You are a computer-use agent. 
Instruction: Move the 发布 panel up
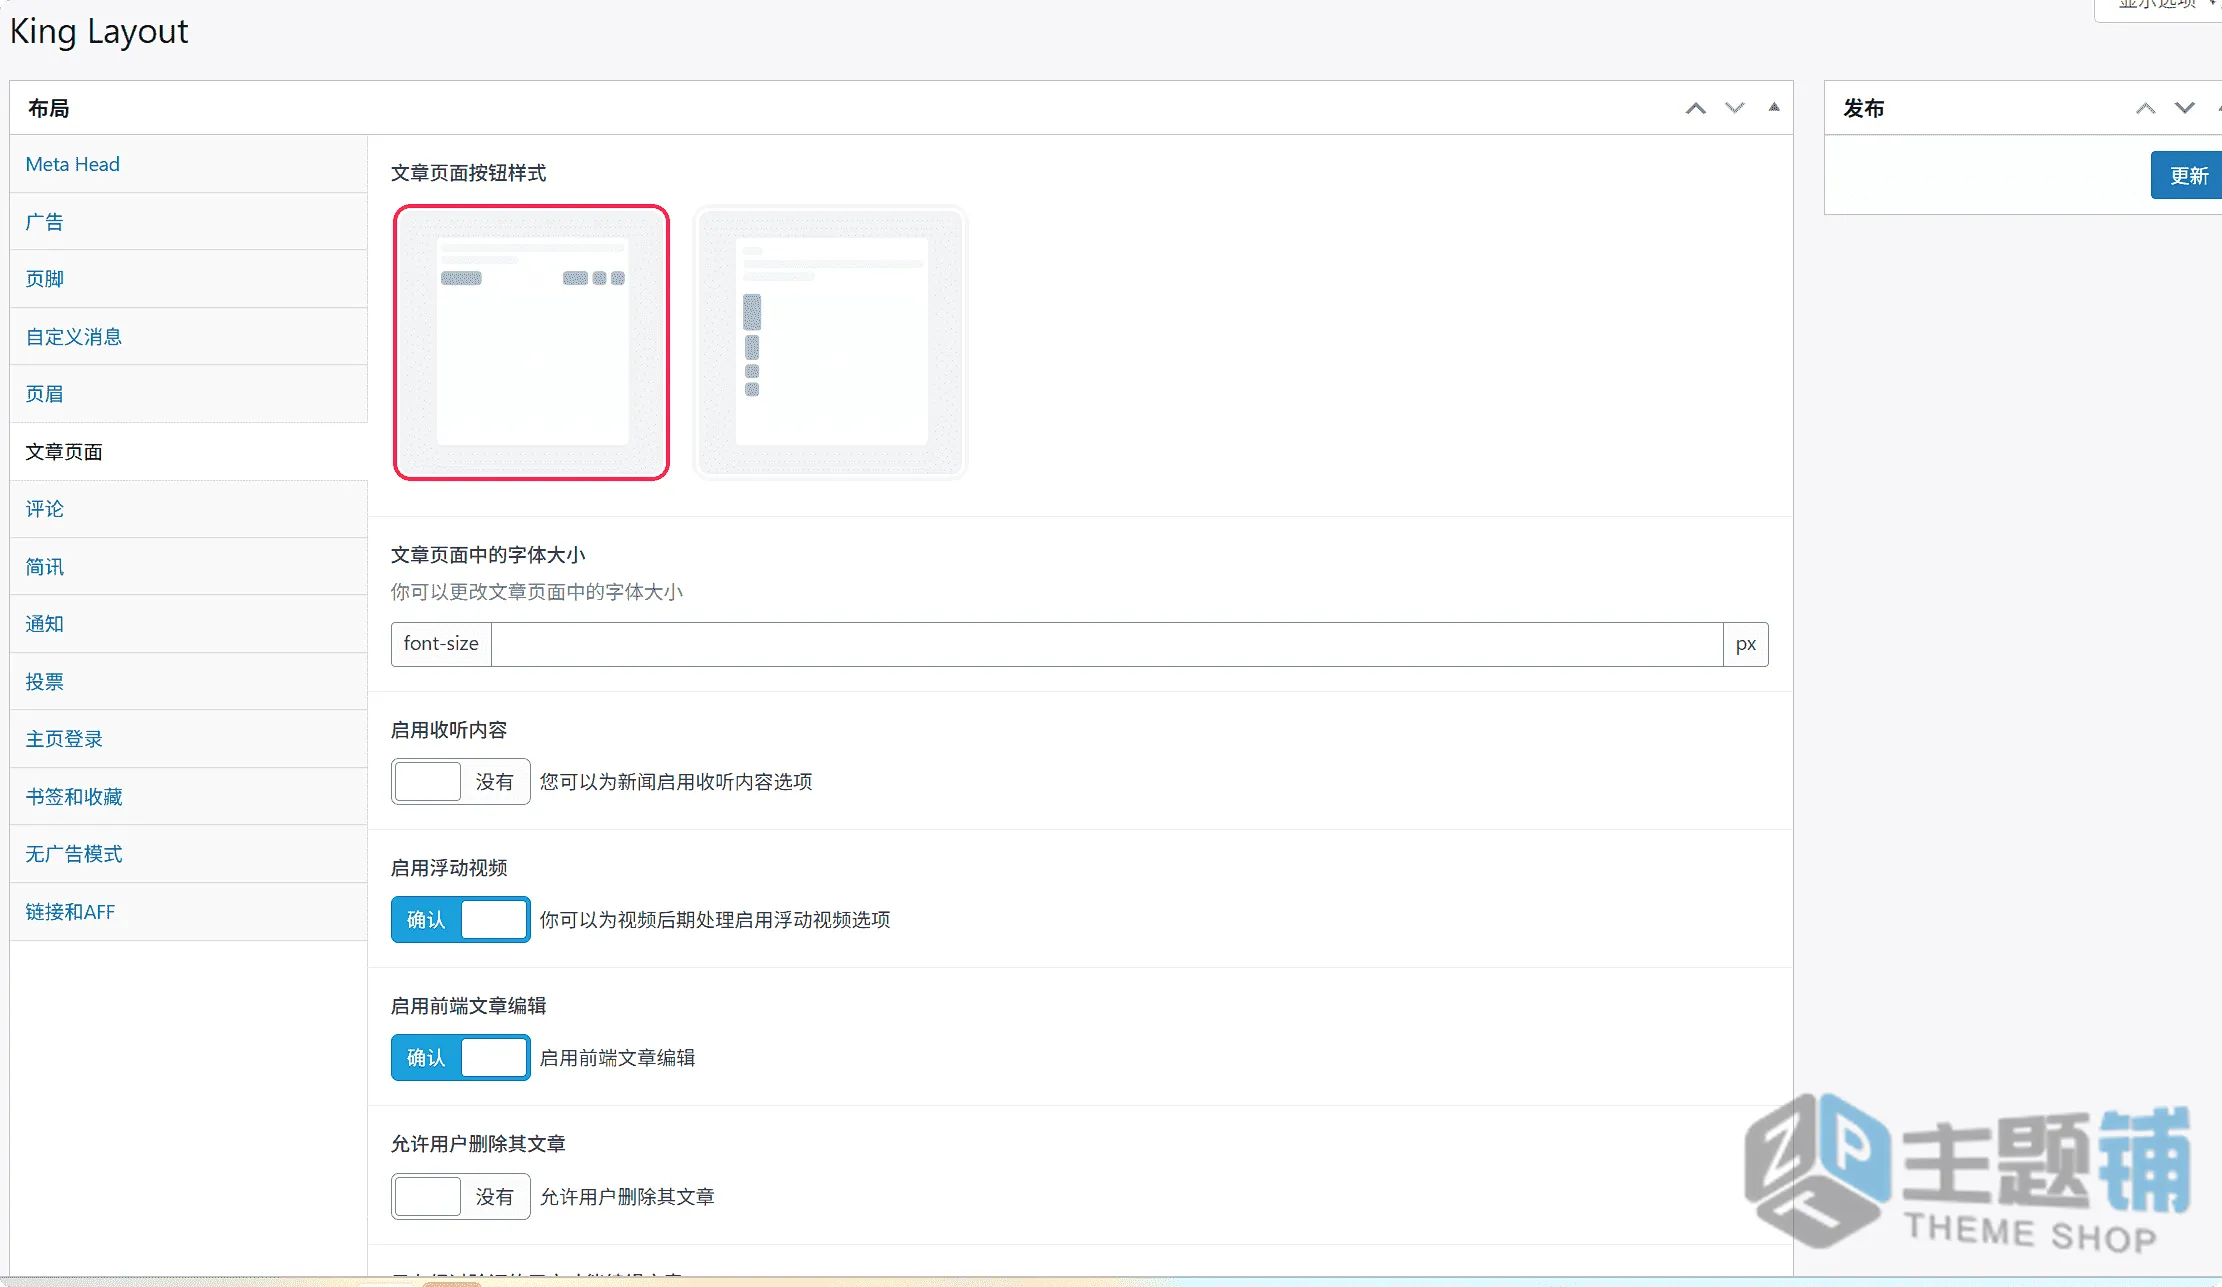(x=2146, y=108)
